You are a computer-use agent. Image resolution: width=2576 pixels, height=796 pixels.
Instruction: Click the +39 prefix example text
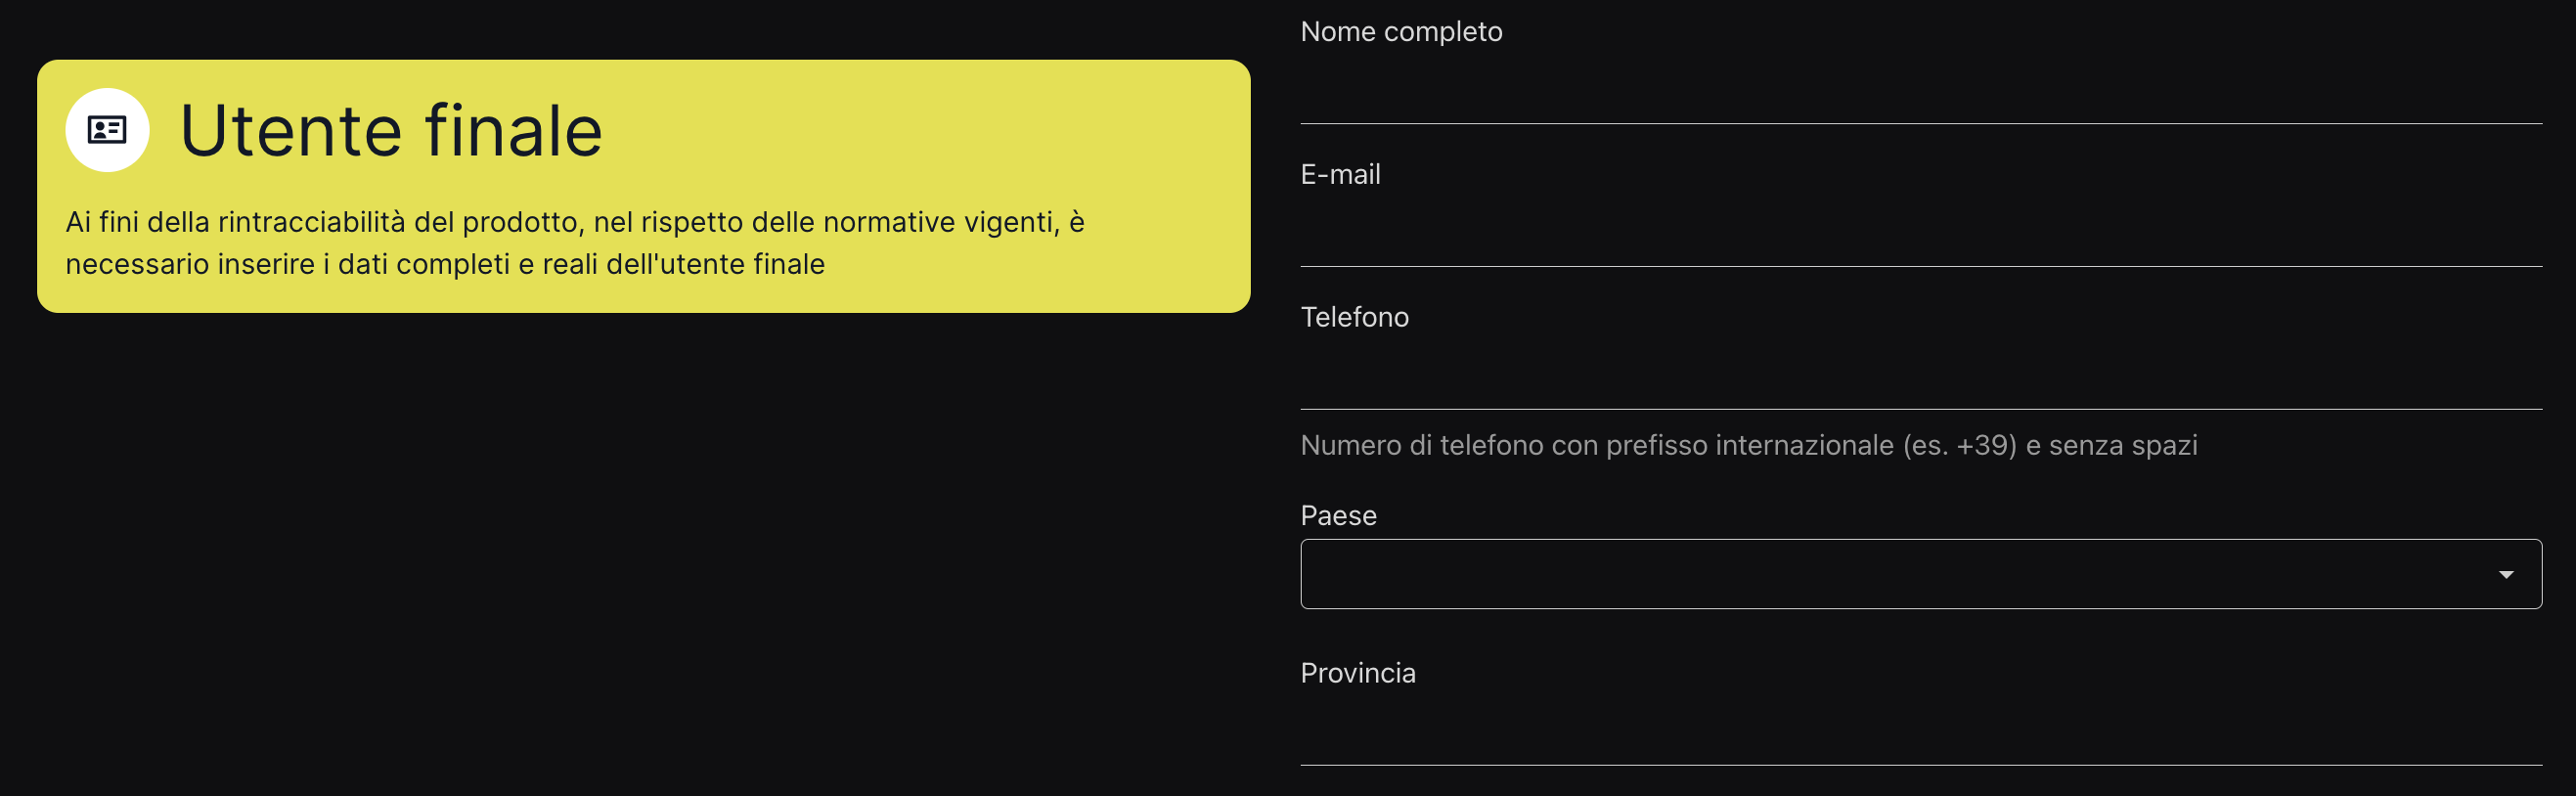coord(1985,446)
